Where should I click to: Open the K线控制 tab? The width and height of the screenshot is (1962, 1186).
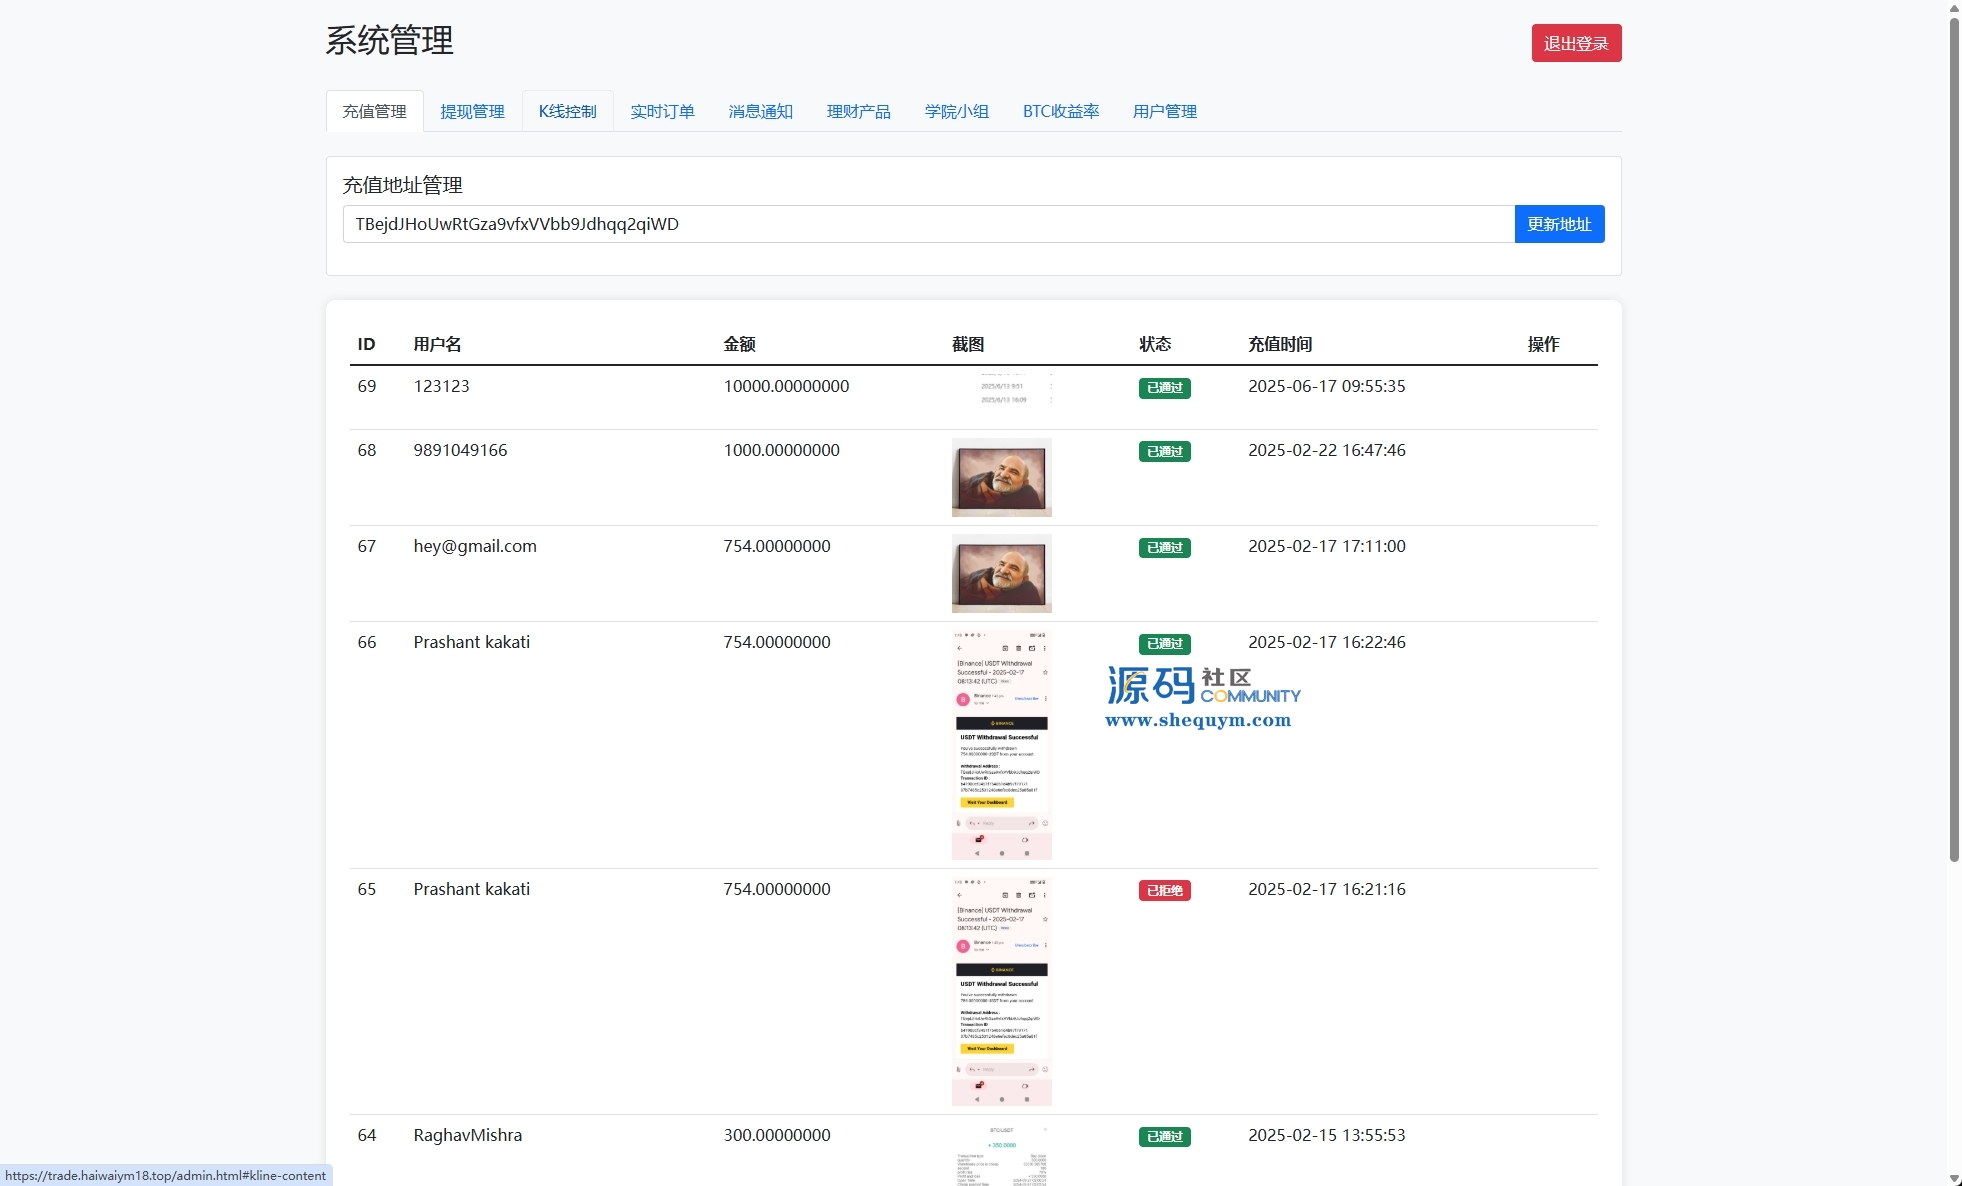point(567,111)
